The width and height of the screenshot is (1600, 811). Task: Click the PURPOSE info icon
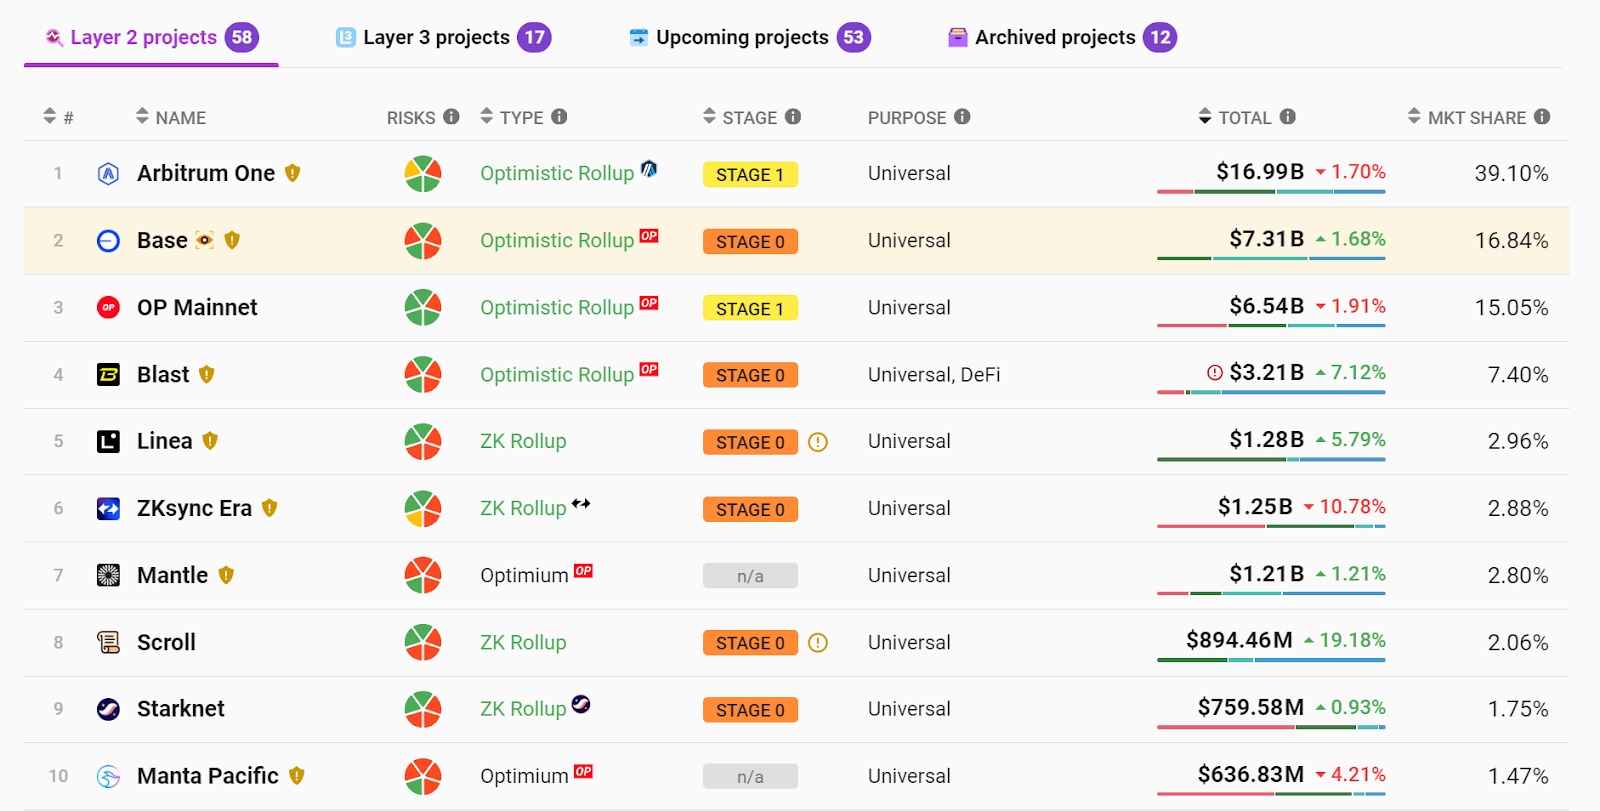pos(962,116)
